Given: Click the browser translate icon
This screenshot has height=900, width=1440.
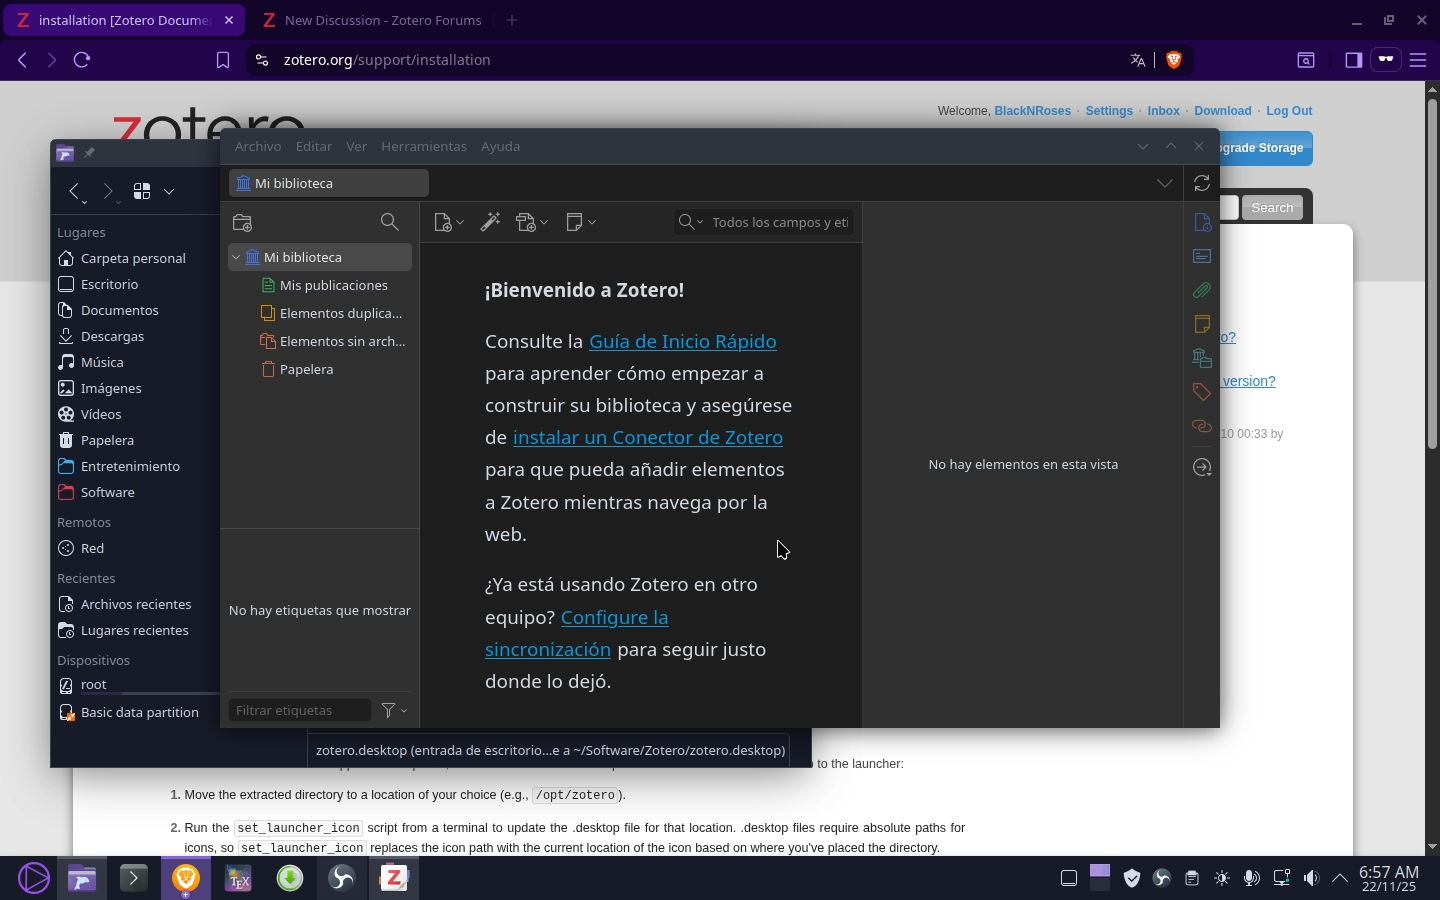Looking at the screenshot, I should click(x=1138, y=60).
